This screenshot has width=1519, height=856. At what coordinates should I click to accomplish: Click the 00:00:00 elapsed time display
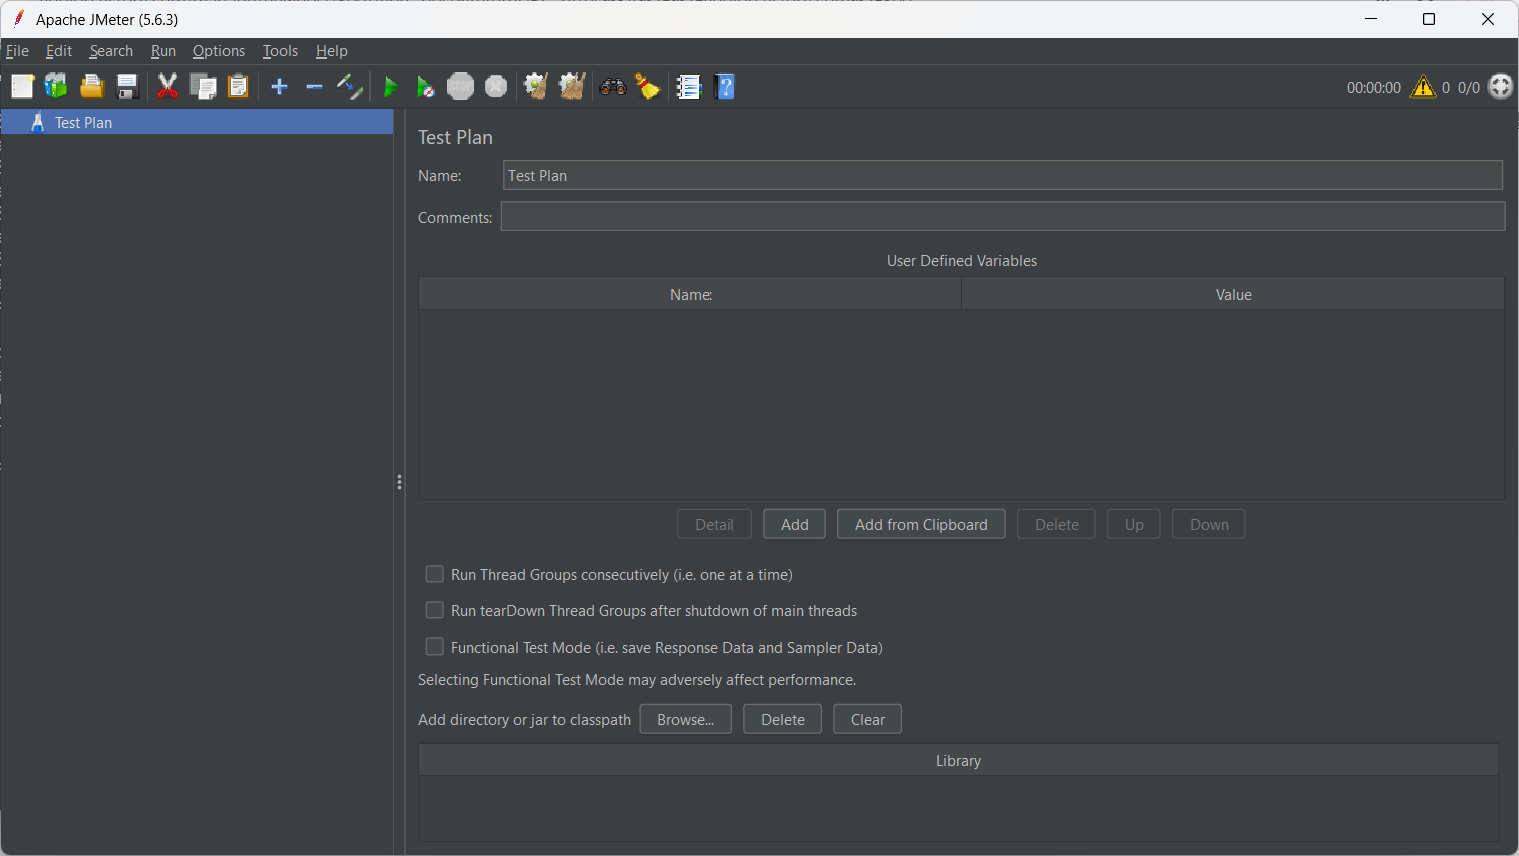tap(1374, 88)
